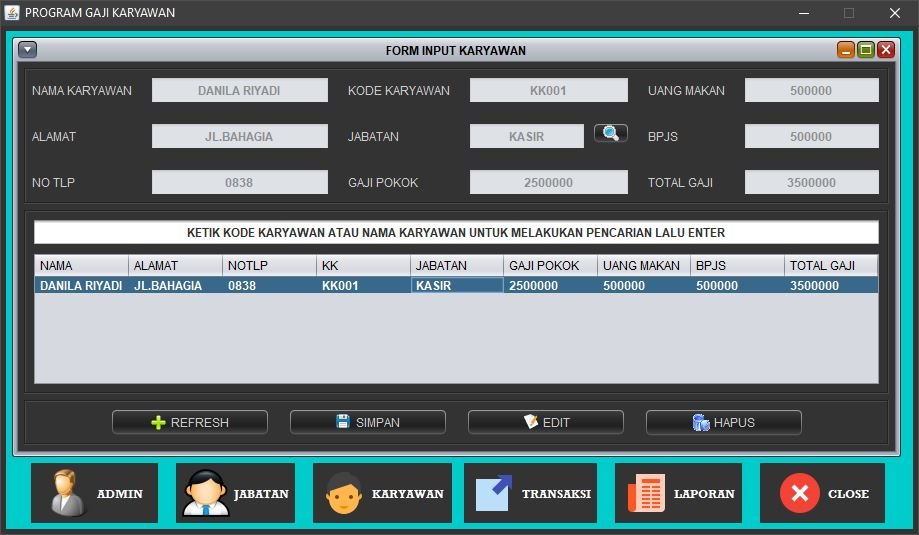The height and width of the screenshot is (535, 919).
Task: Delete the record with Hapus
Action: point(723,422)
